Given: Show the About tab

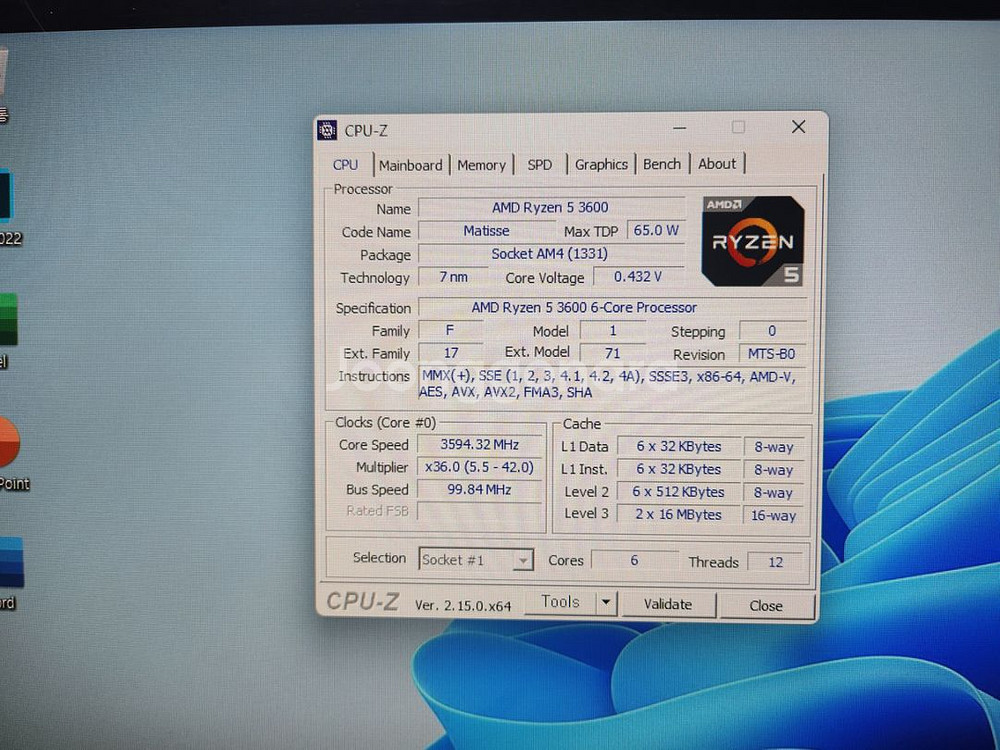Looking at the screenshot, I should (x=717, y=164).
